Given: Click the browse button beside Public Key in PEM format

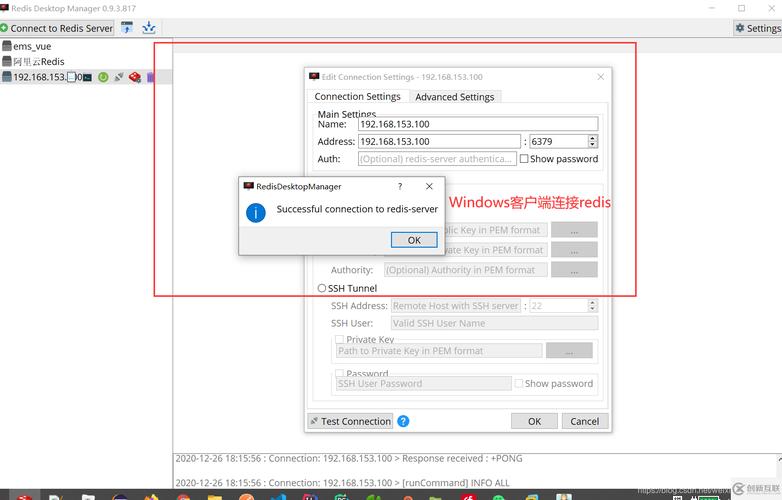Looking at the screenshot, I should point(574,230).
